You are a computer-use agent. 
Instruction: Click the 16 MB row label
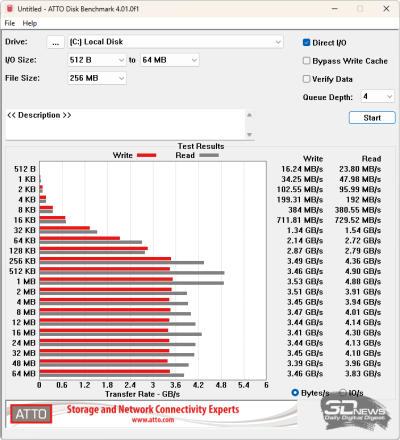click(24, 333)
